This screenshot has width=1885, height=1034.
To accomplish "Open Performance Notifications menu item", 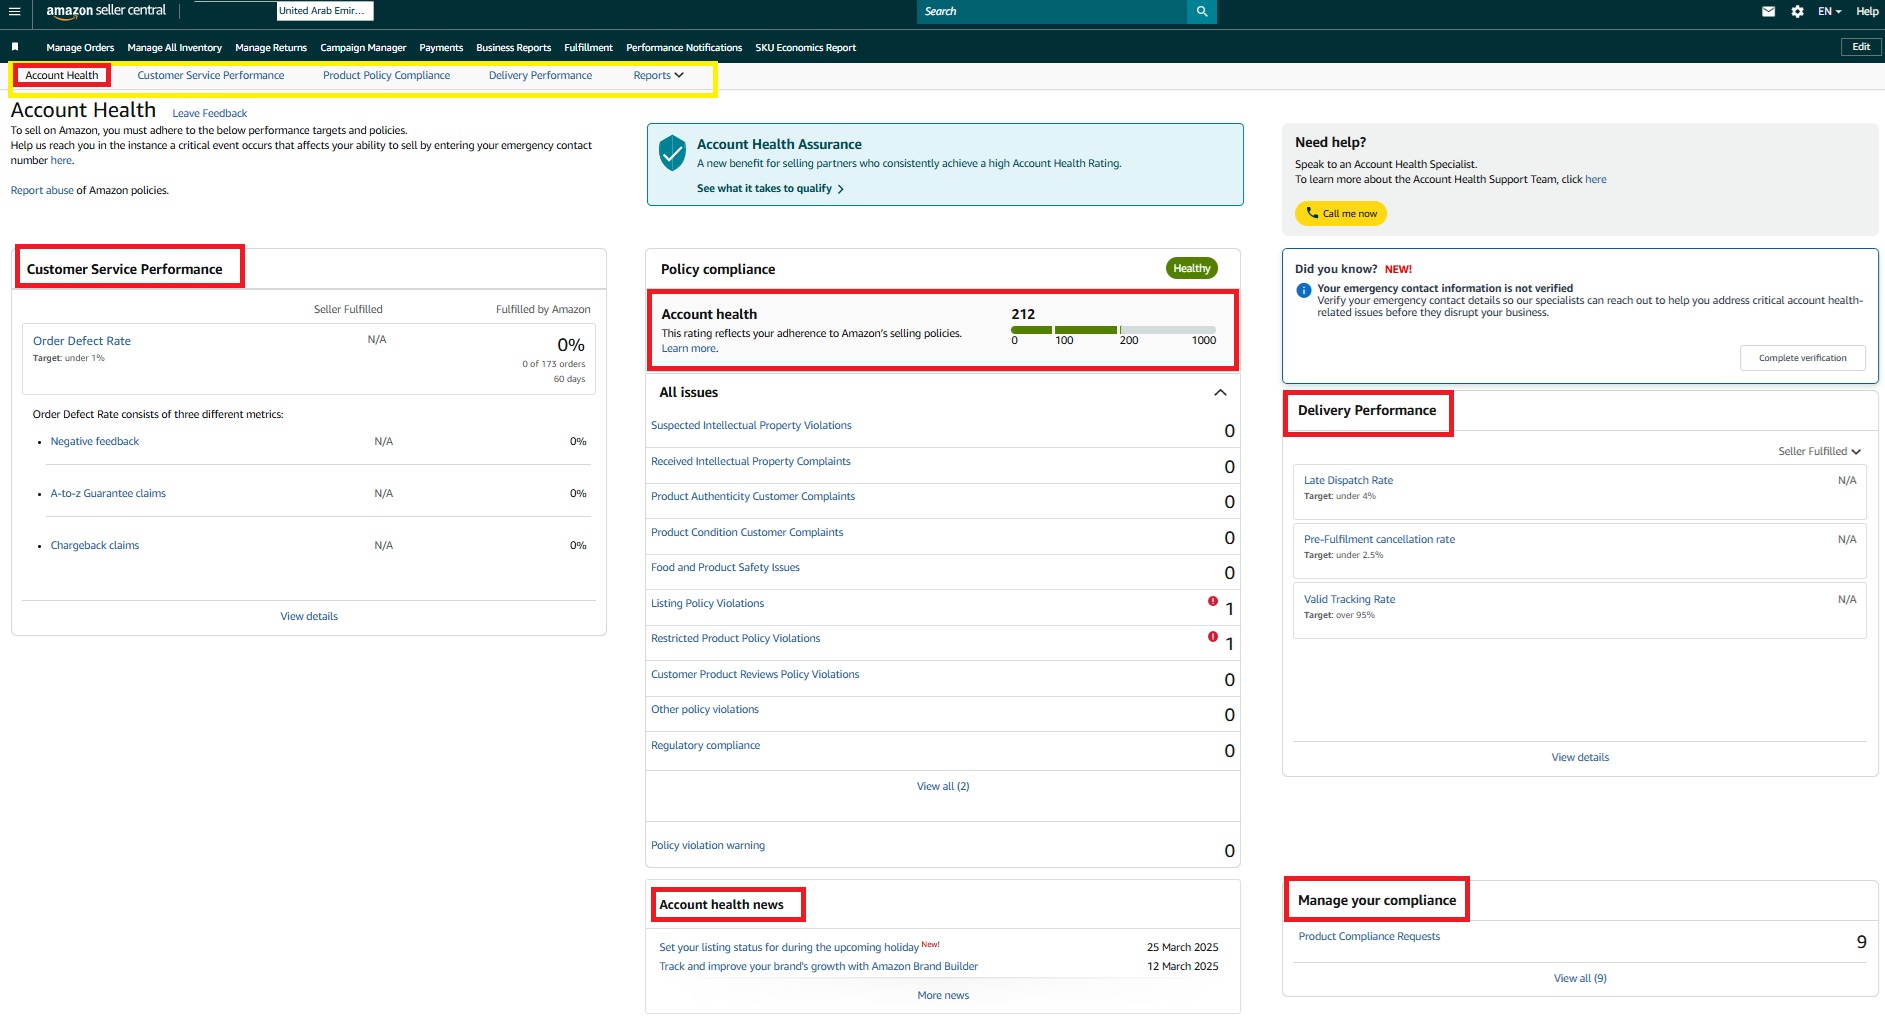I will tap(684, 47).
